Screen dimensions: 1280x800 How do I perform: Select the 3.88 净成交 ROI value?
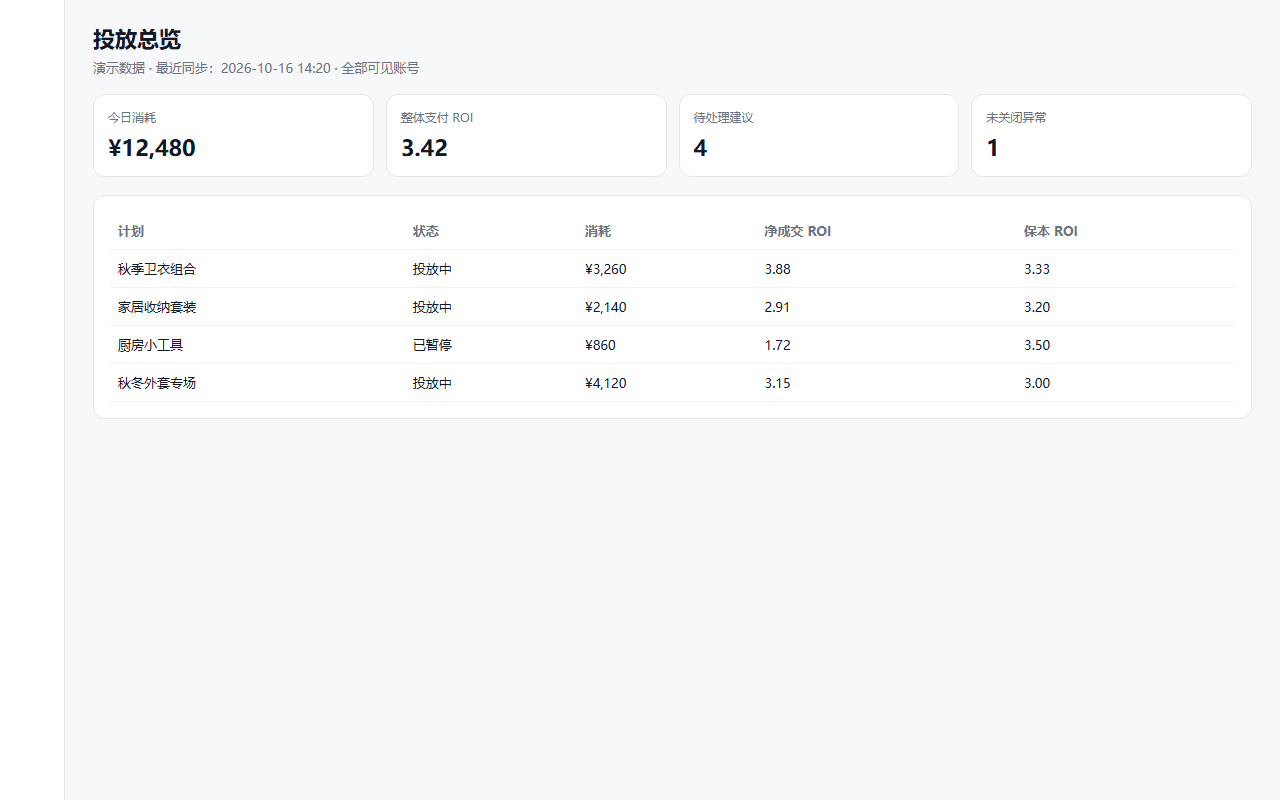[x=777, y=269]
